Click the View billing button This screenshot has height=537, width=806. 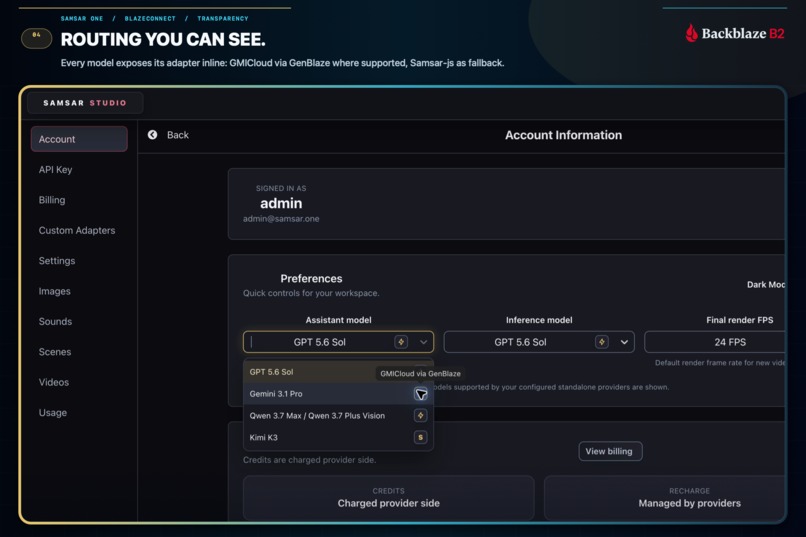610,451
